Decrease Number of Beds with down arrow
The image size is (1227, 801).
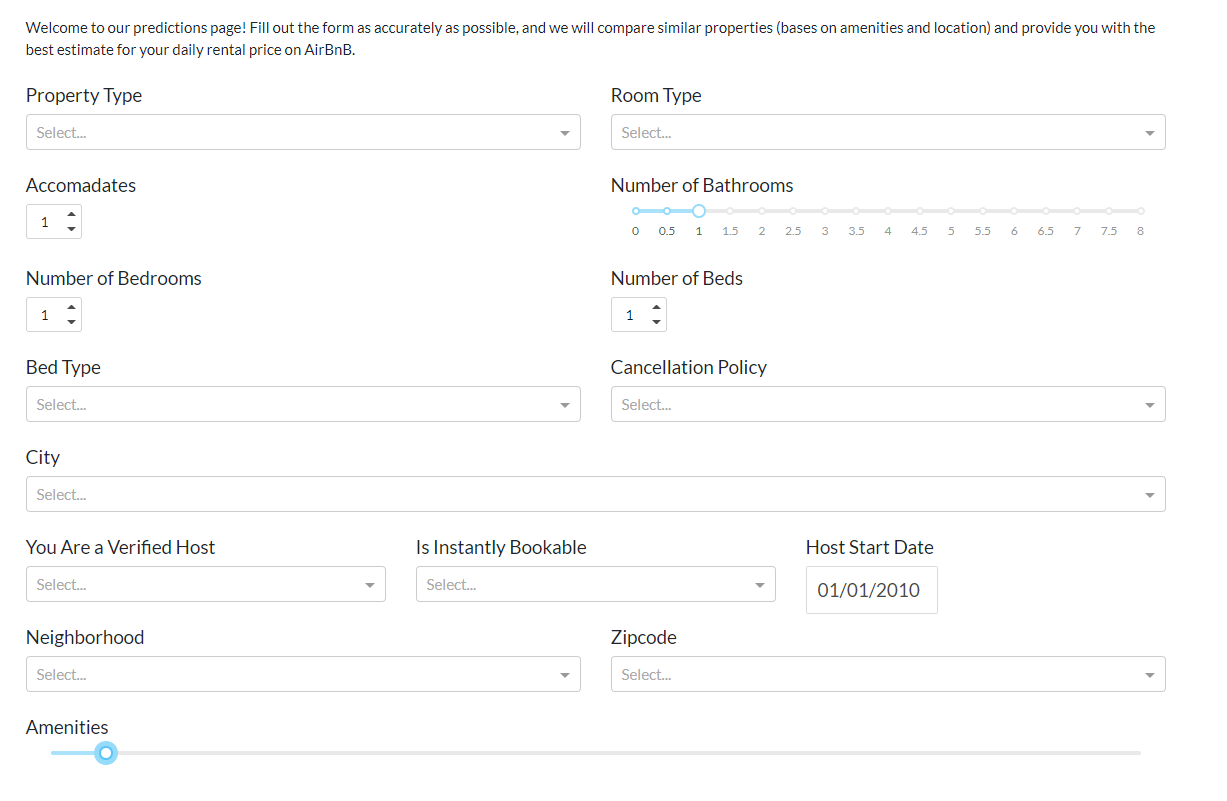656,322
